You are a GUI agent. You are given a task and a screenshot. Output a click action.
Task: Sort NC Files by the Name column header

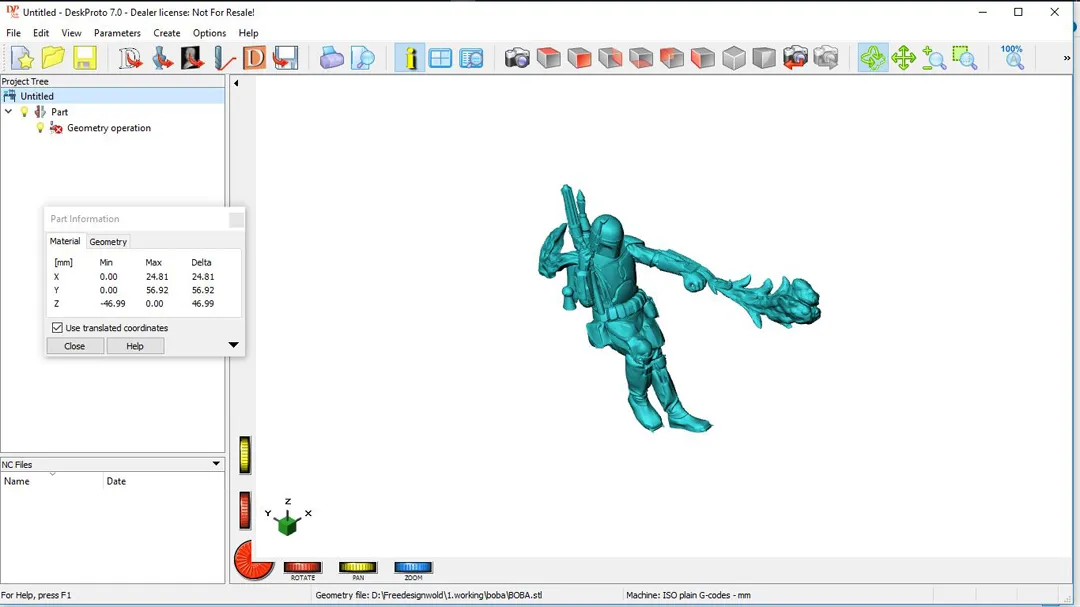(x=52, y=481)
